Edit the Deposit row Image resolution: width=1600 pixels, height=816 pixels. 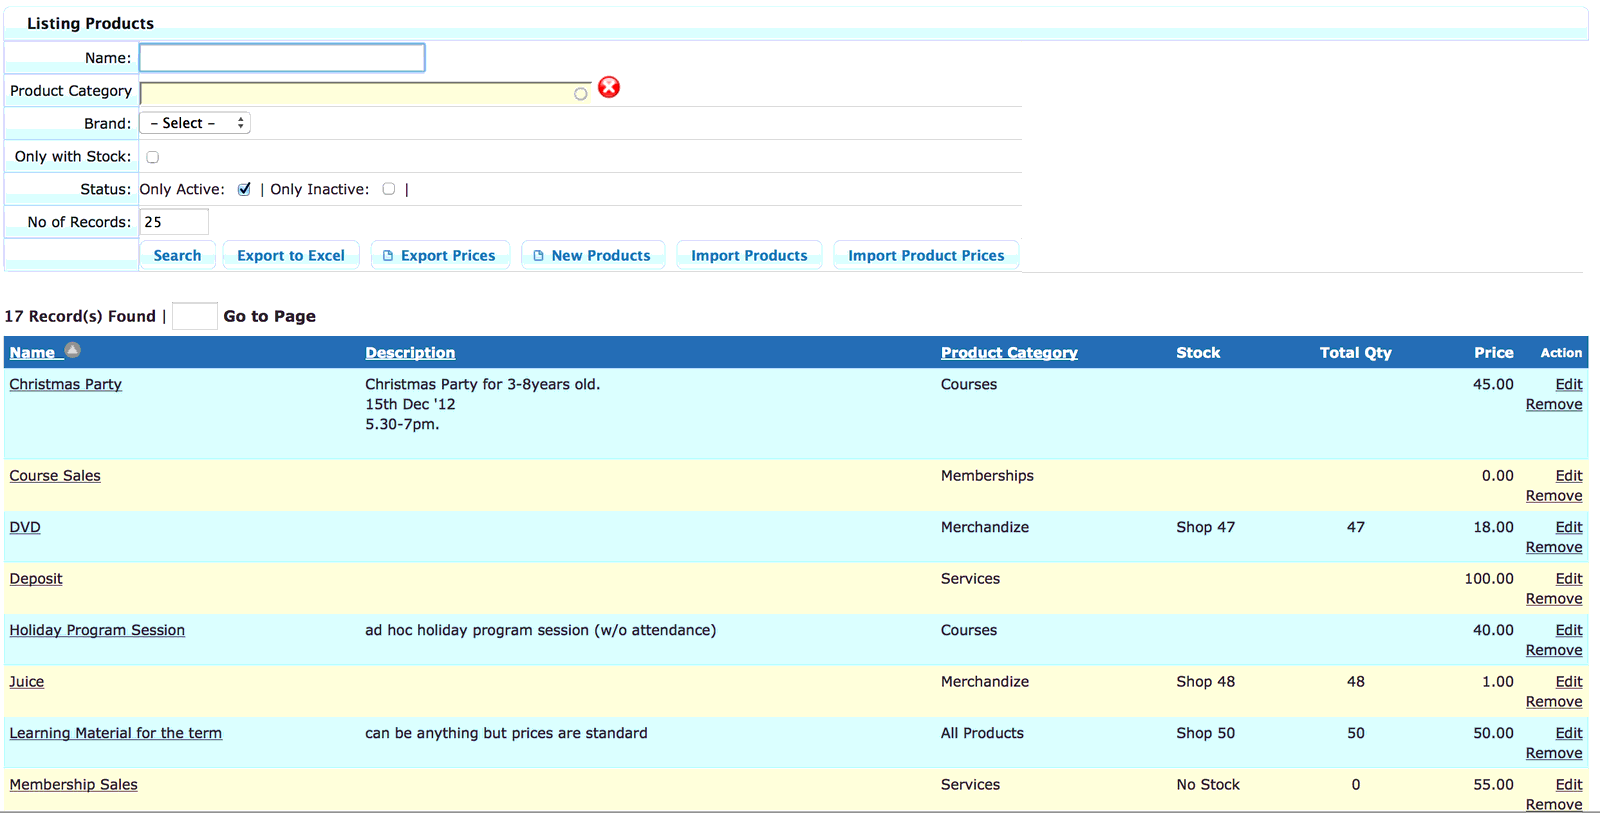[1569, 579]
